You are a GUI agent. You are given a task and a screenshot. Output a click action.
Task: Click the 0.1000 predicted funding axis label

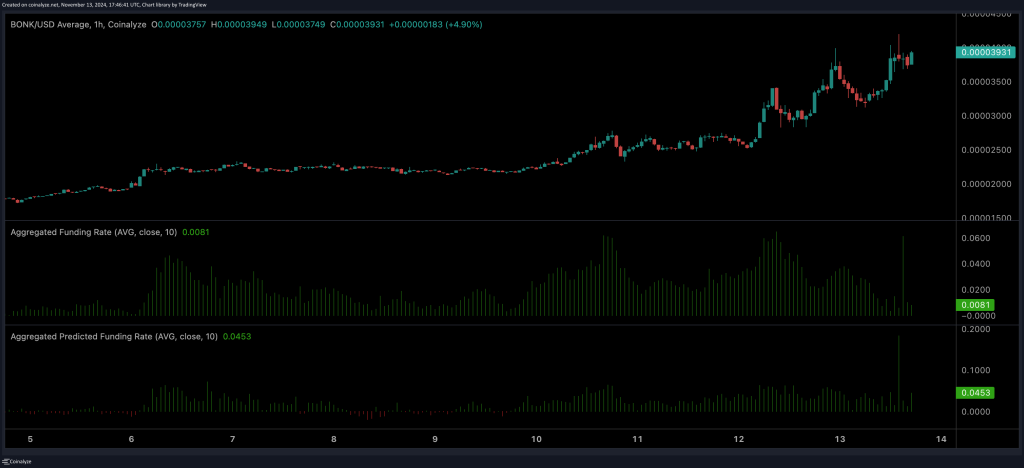click(976, 370)
